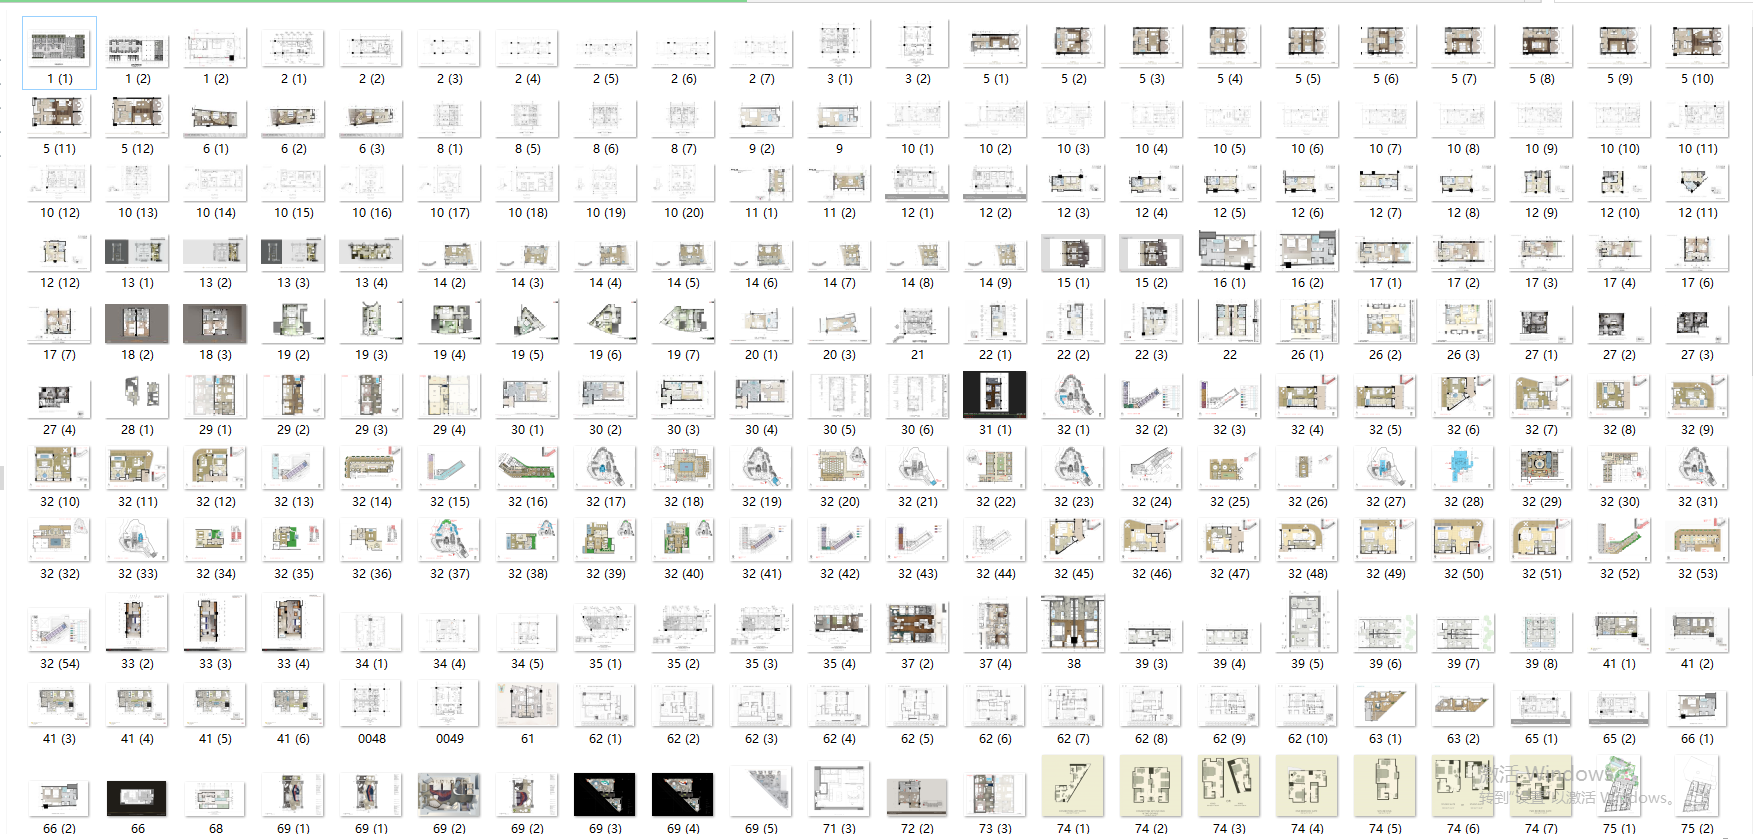The height and width of the screenshot is (839, 1753).
Task: Choose the 18 (2) brown thumbnail
Action: [137, 324]
